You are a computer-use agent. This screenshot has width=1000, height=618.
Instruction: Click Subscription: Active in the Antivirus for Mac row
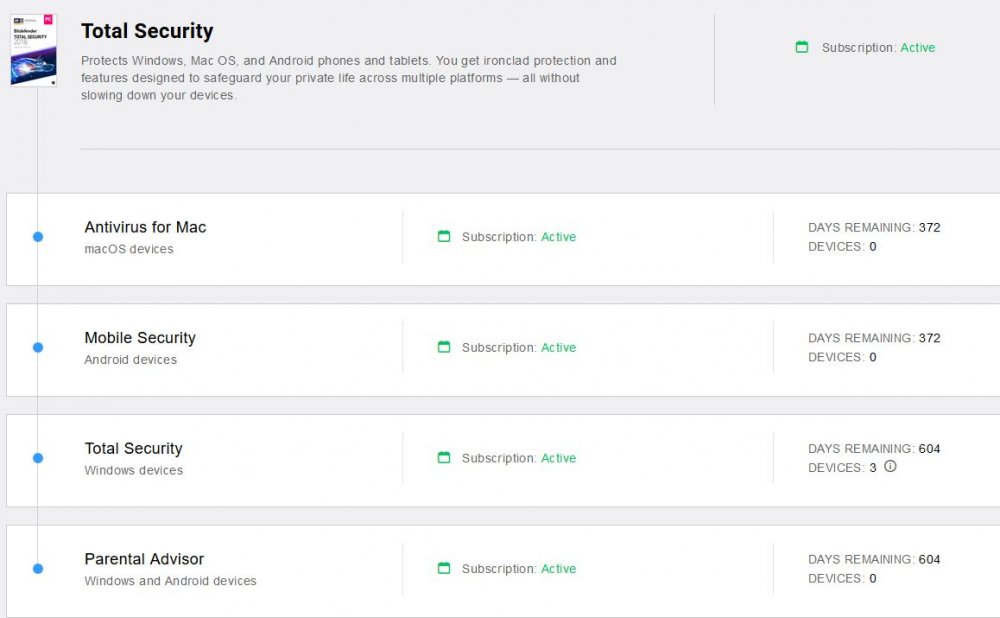pyautogui.click(x=519, y=237)
